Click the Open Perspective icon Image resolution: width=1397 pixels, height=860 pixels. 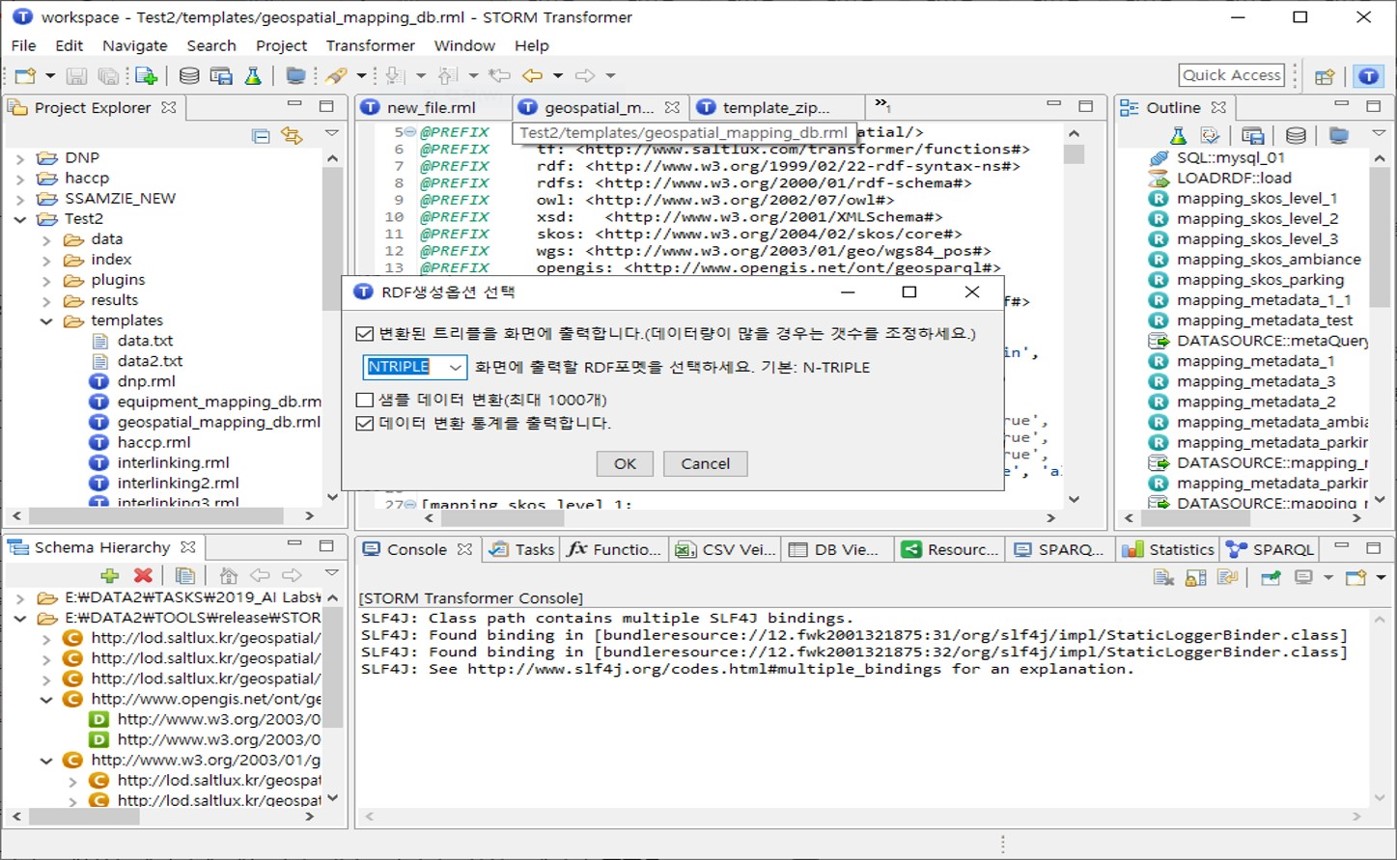pos(1325,76)
